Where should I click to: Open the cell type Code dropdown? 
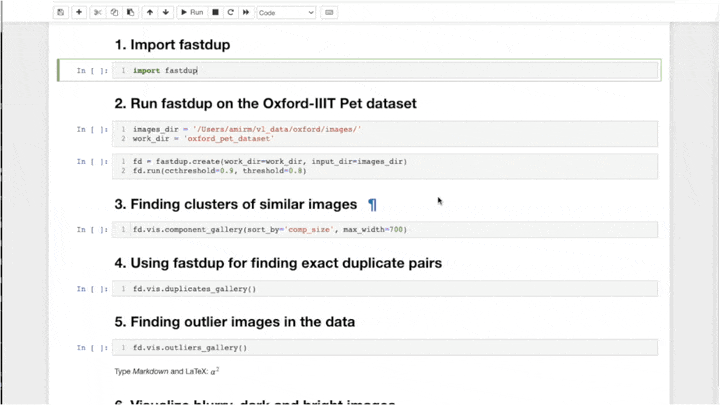click(x=286, y=13)
